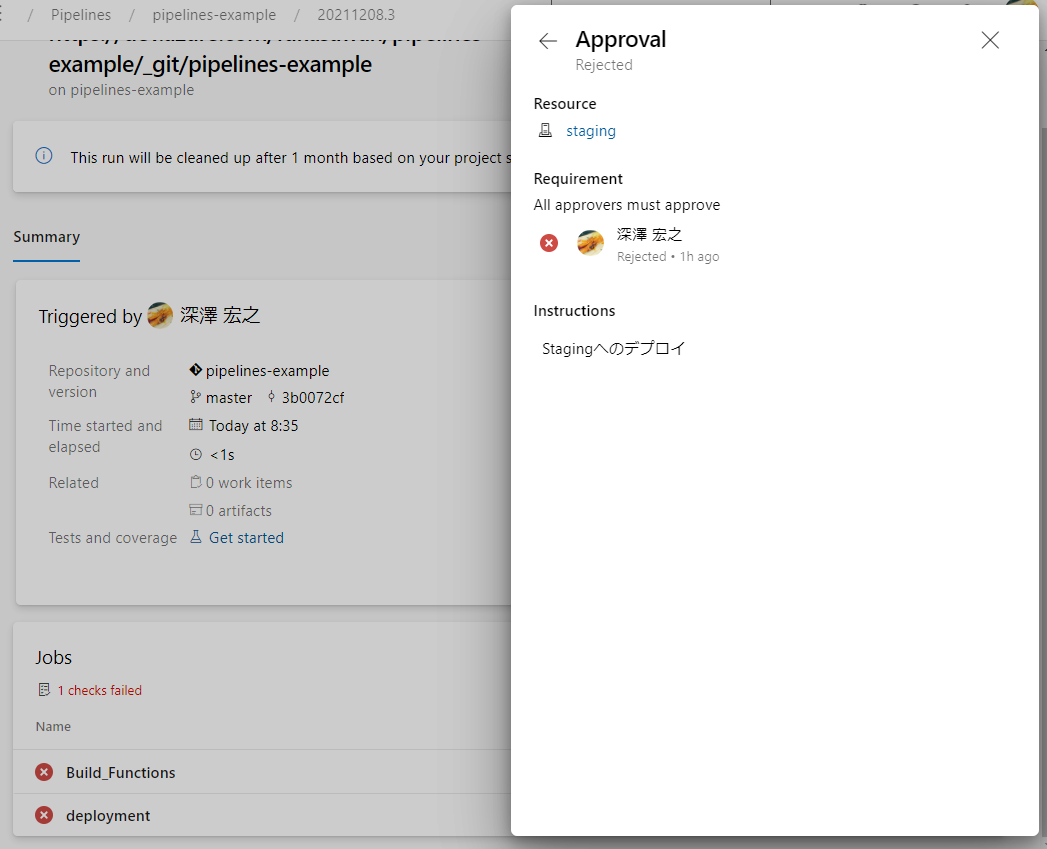Screen dimensions: 1047x849
Task: Open master branch link
Action: point(229,398)
